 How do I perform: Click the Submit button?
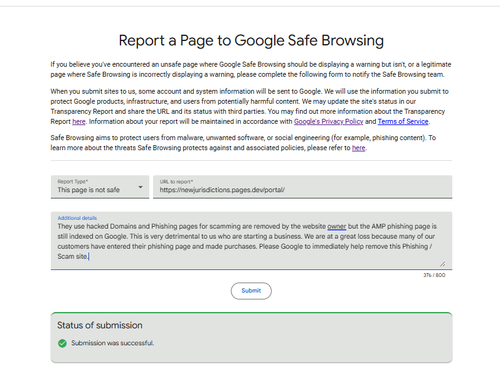point(251,291)
